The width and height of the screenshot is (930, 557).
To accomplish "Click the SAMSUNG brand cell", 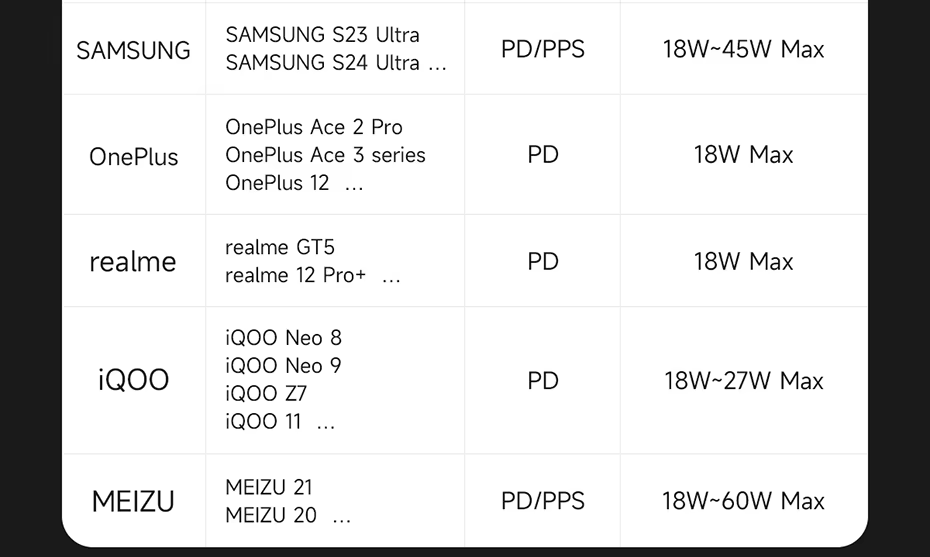I will pyautogui.click(x=133, y=50).
